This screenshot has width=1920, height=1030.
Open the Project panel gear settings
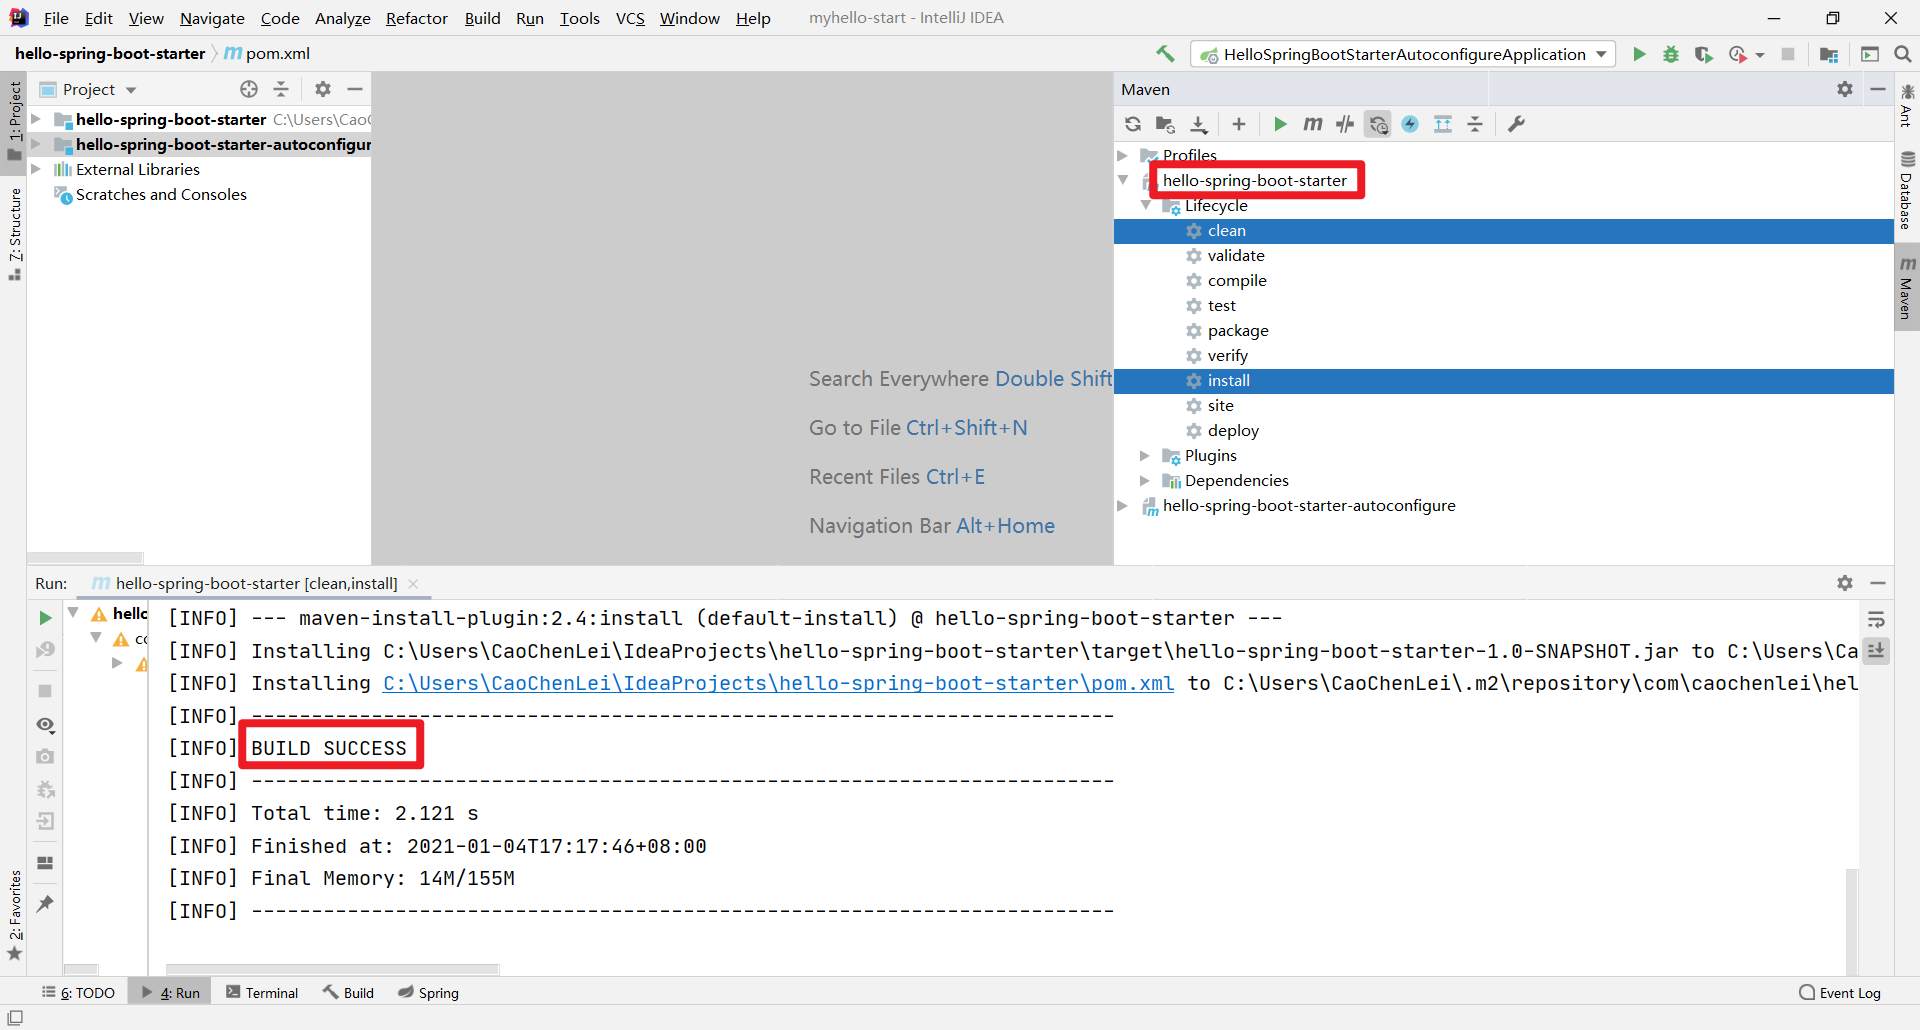pyautogui.click(x=323, y=89)
